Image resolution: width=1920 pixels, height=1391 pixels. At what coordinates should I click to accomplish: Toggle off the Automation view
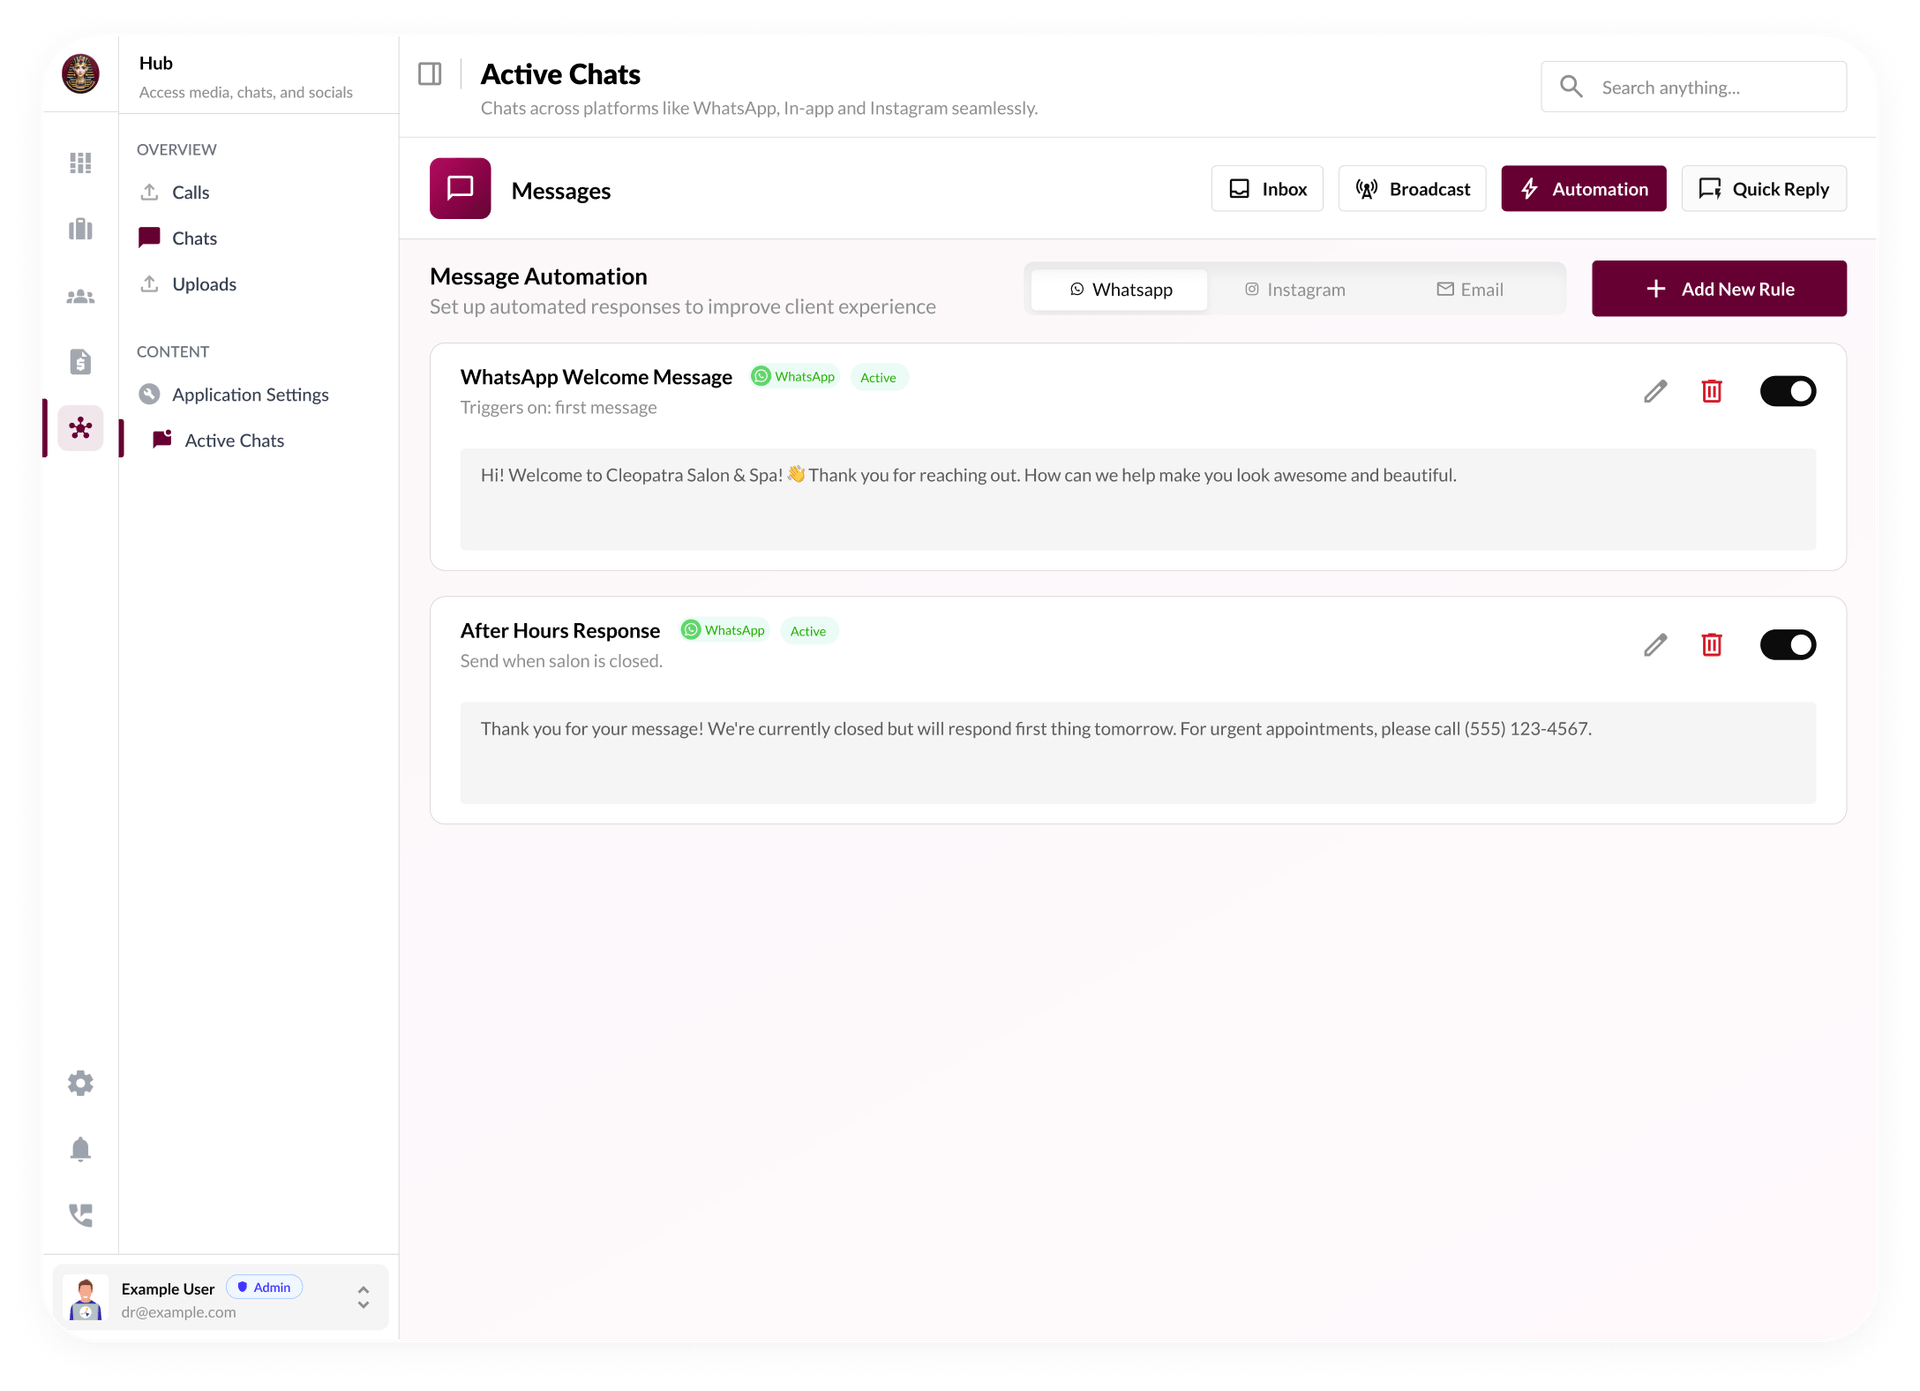tap(1583, 188)
